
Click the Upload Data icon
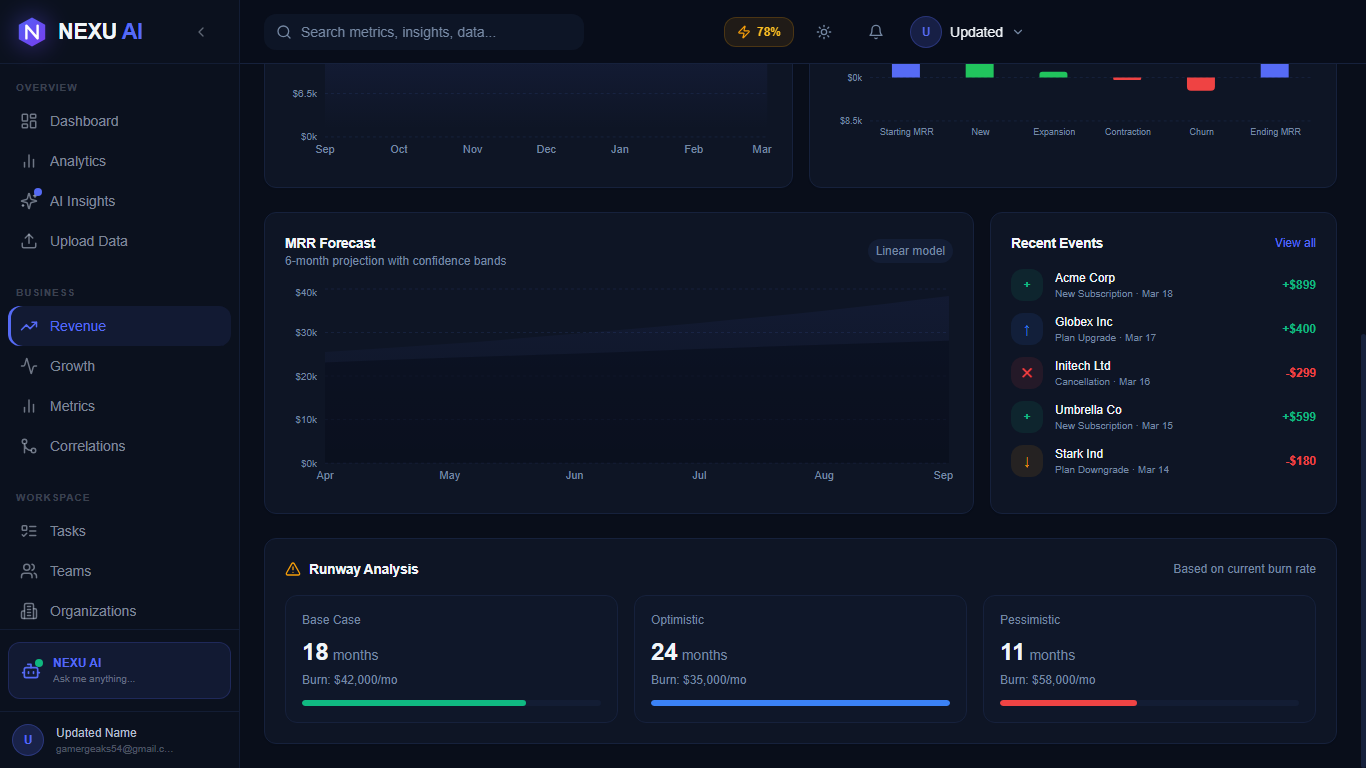pyautogui.click(x=29, y=241)
